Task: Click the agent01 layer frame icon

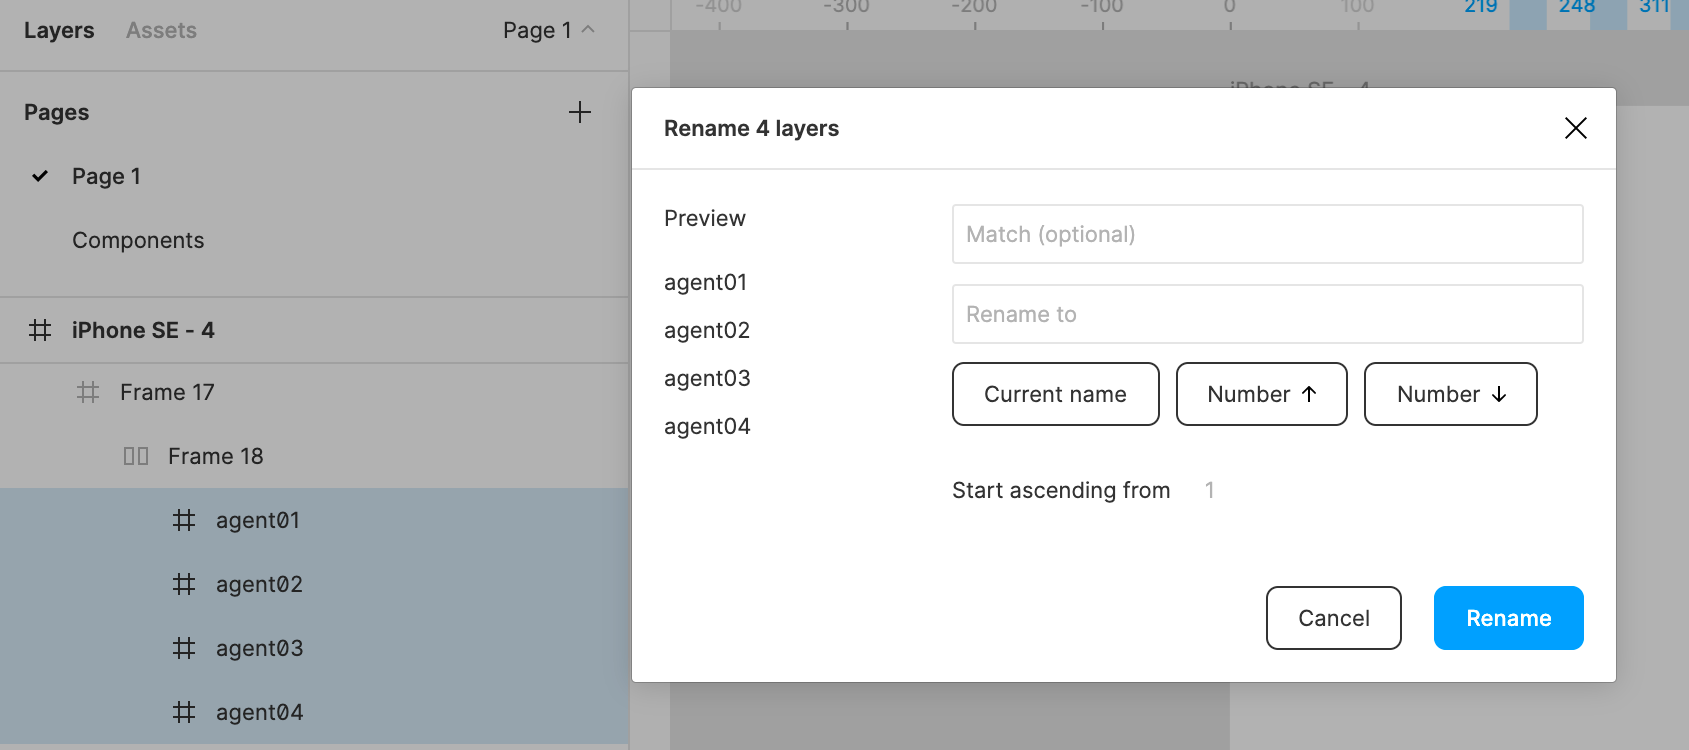Action: (x=184, y=520)
